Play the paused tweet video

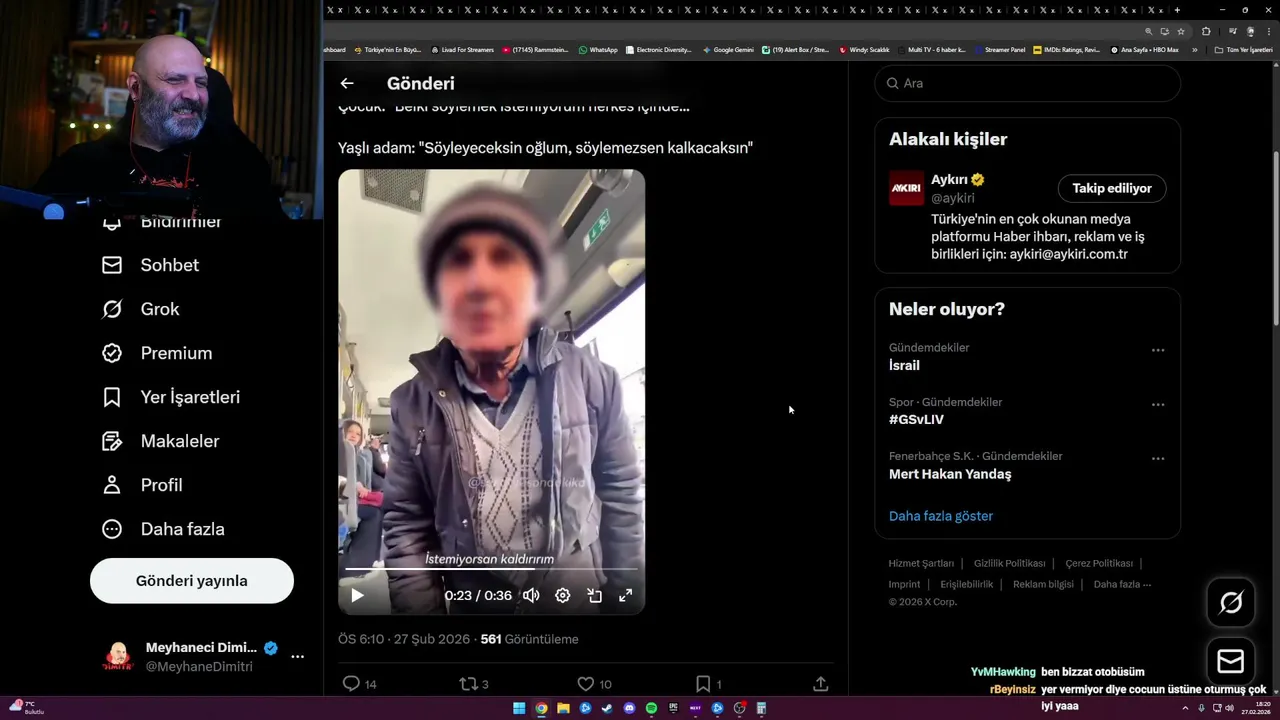[x=357, y=595]
